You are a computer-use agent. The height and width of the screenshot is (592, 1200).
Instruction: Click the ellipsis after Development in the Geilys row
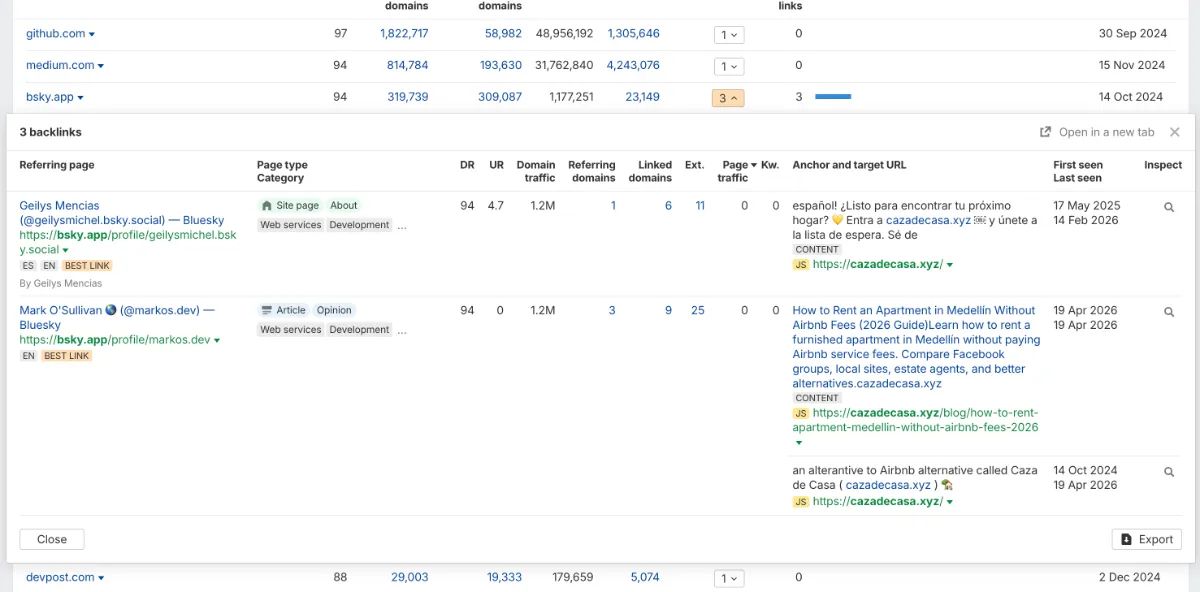[x=402, y=226]
